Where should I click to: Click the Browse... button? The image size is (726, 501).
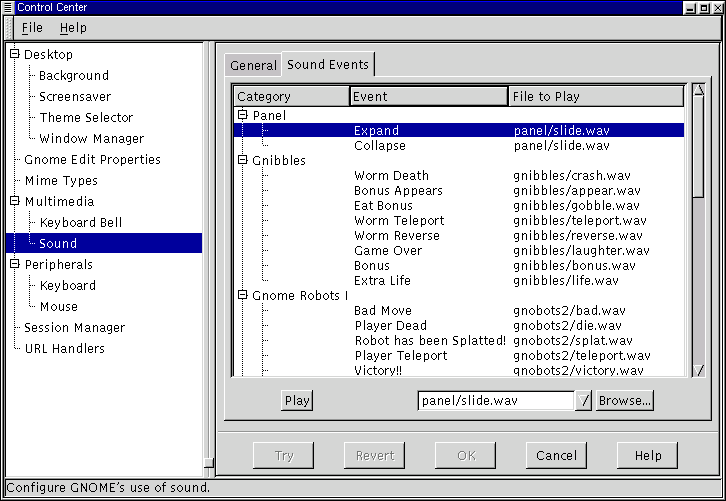coord(624,401)
